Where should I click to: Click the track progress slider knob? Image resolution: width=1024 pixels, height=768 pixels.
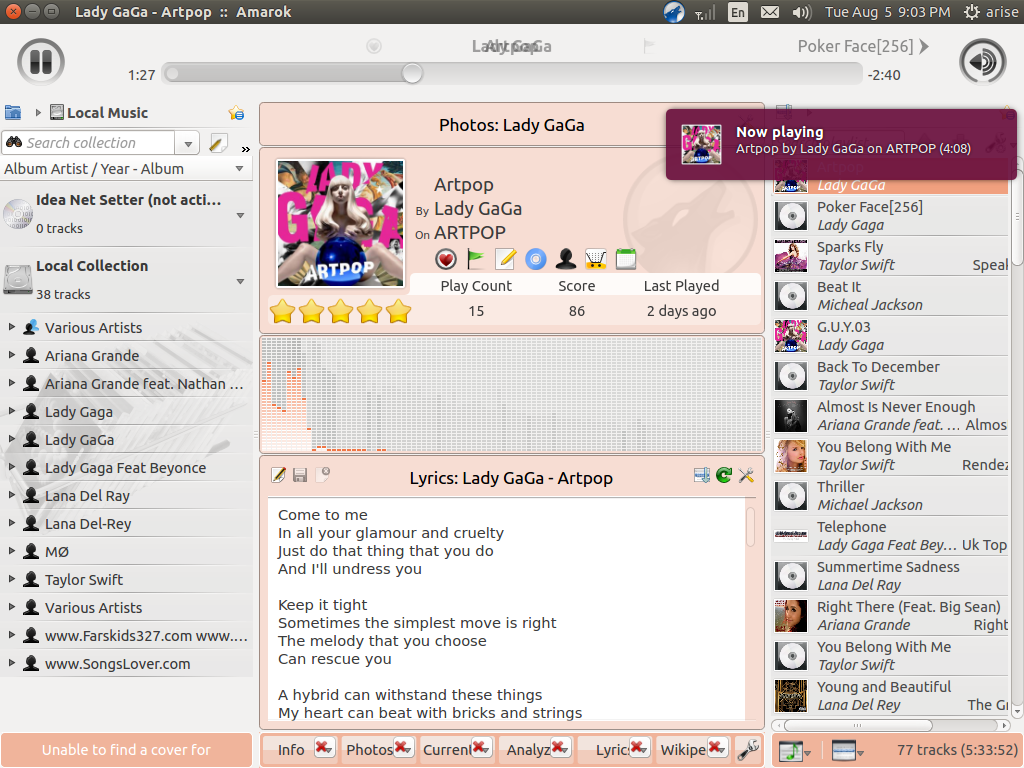412,73
